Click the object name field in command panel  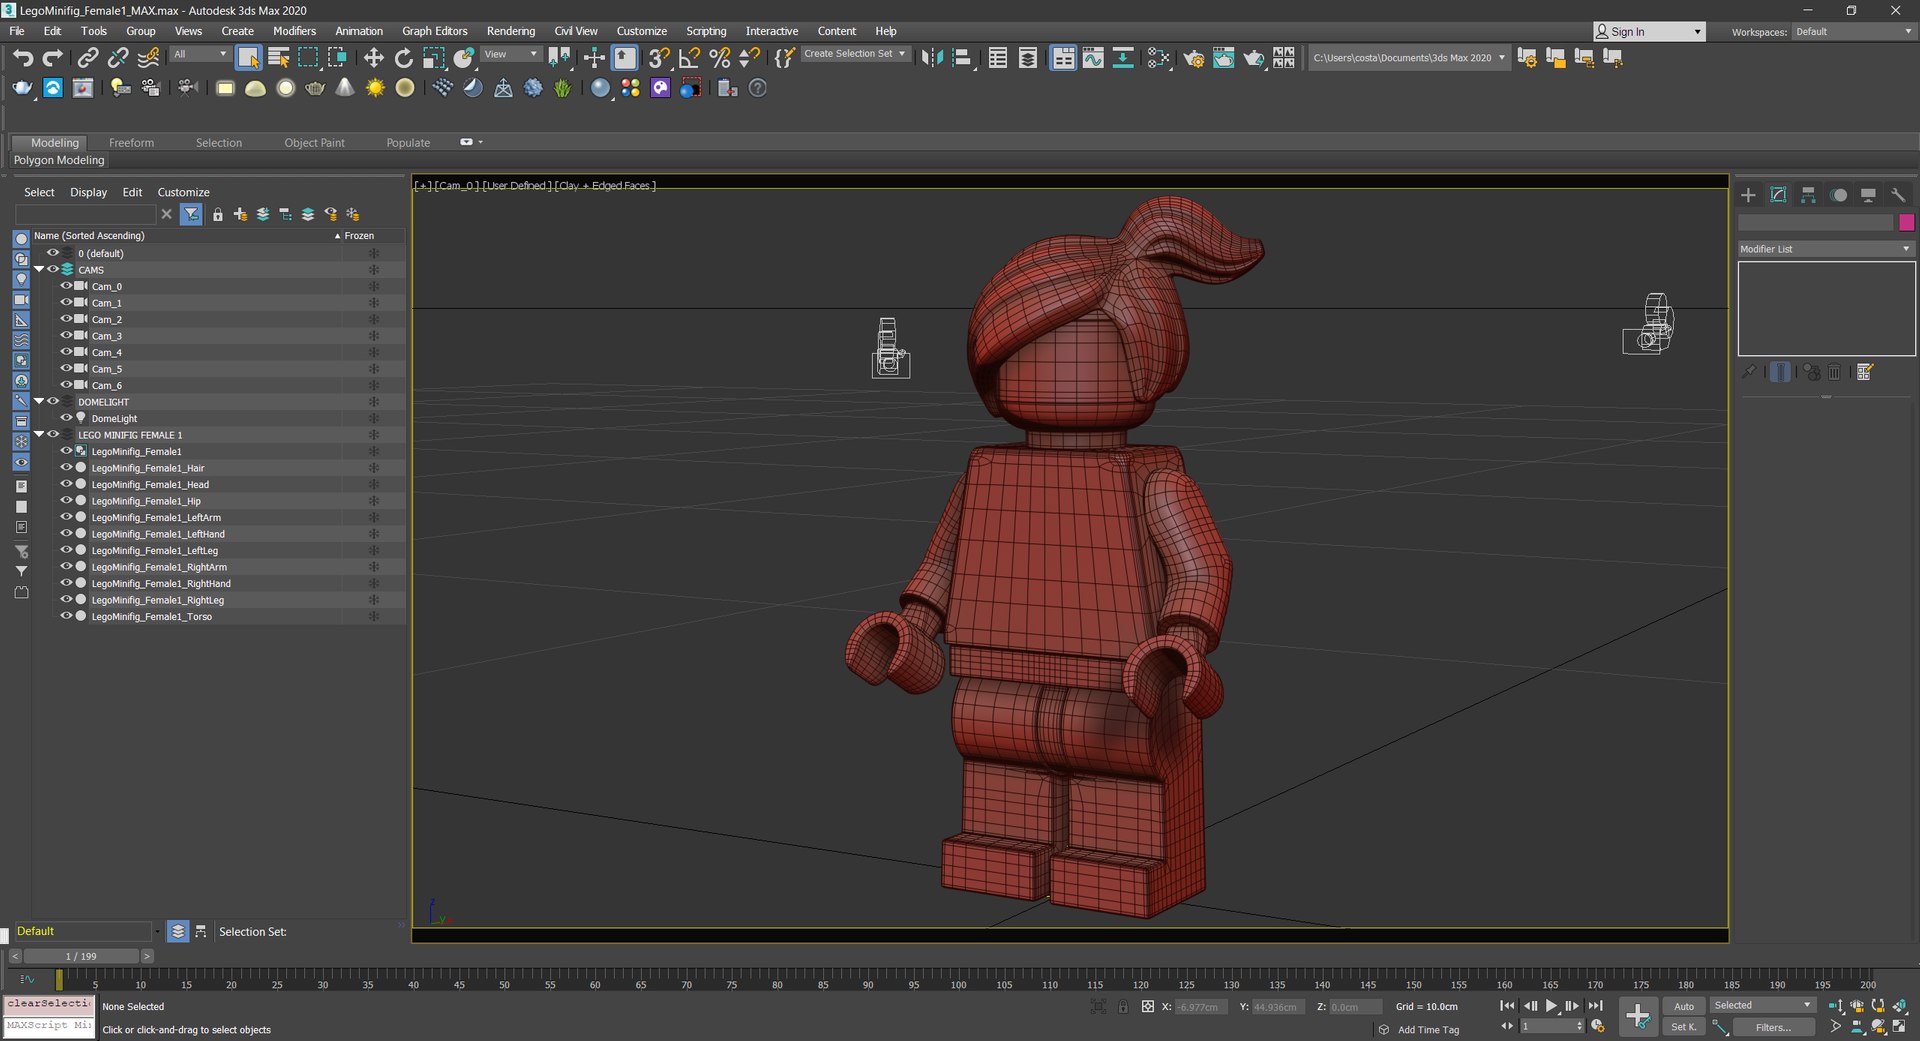[1815, 222]
